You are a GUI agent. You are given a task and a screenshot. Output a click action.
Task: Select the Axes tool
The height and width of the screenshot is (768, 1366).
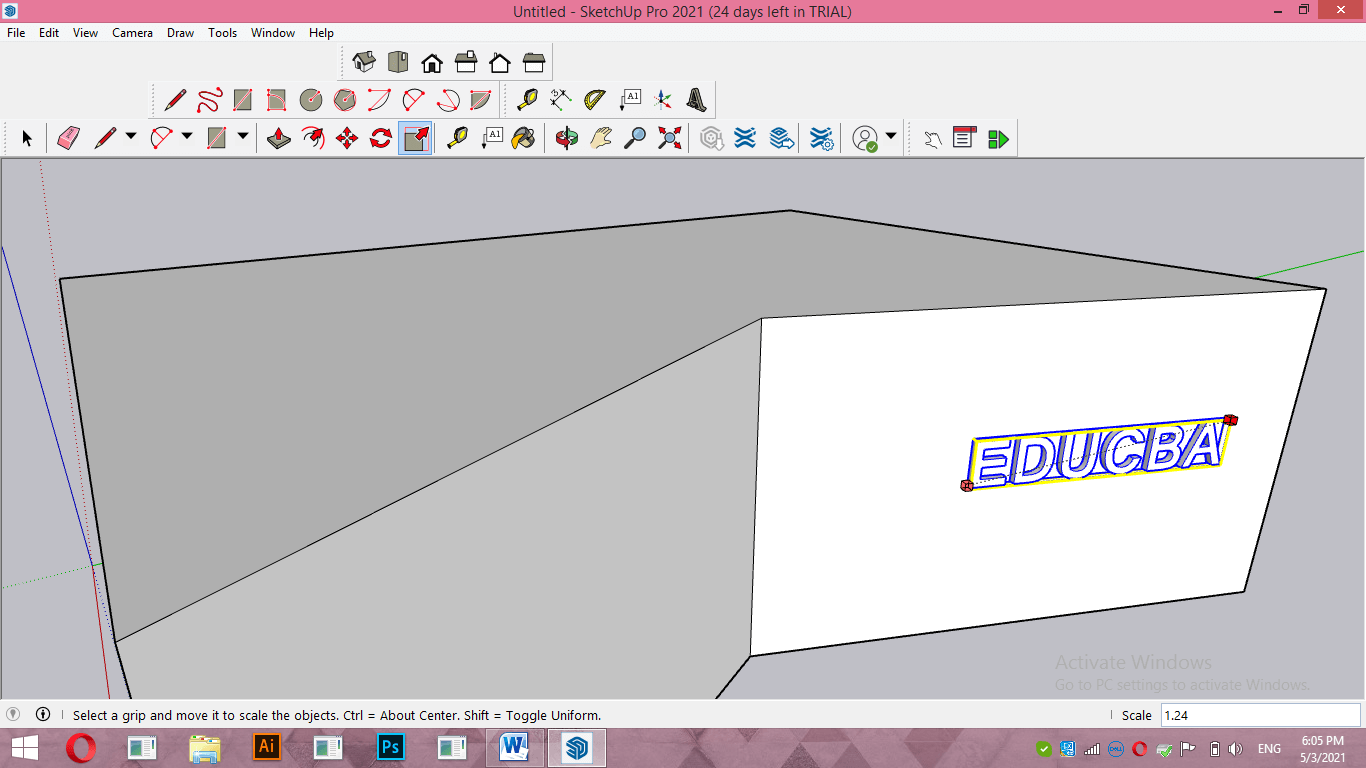663,100
